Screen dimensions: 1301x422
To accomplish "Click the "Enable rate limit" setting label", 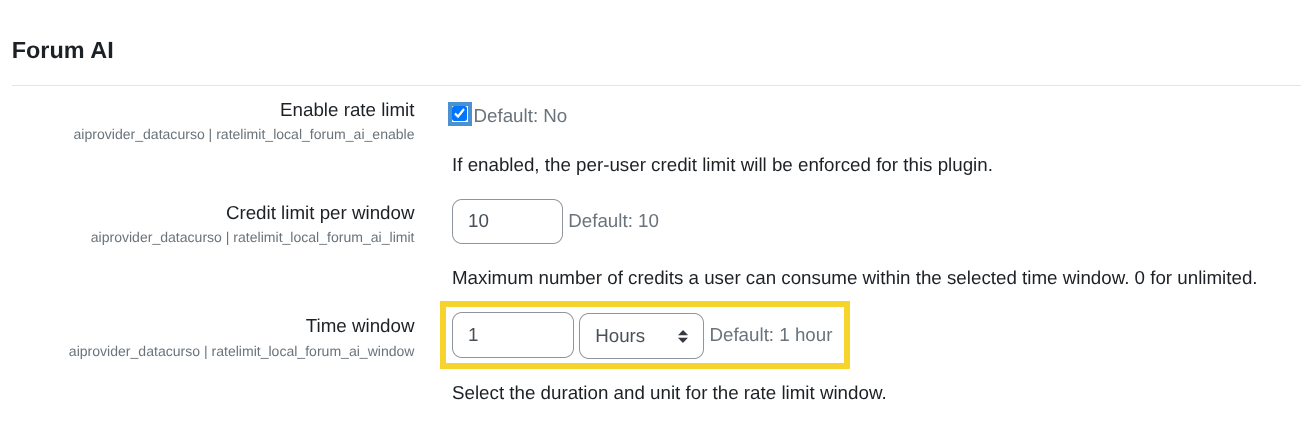I will 346,110.
